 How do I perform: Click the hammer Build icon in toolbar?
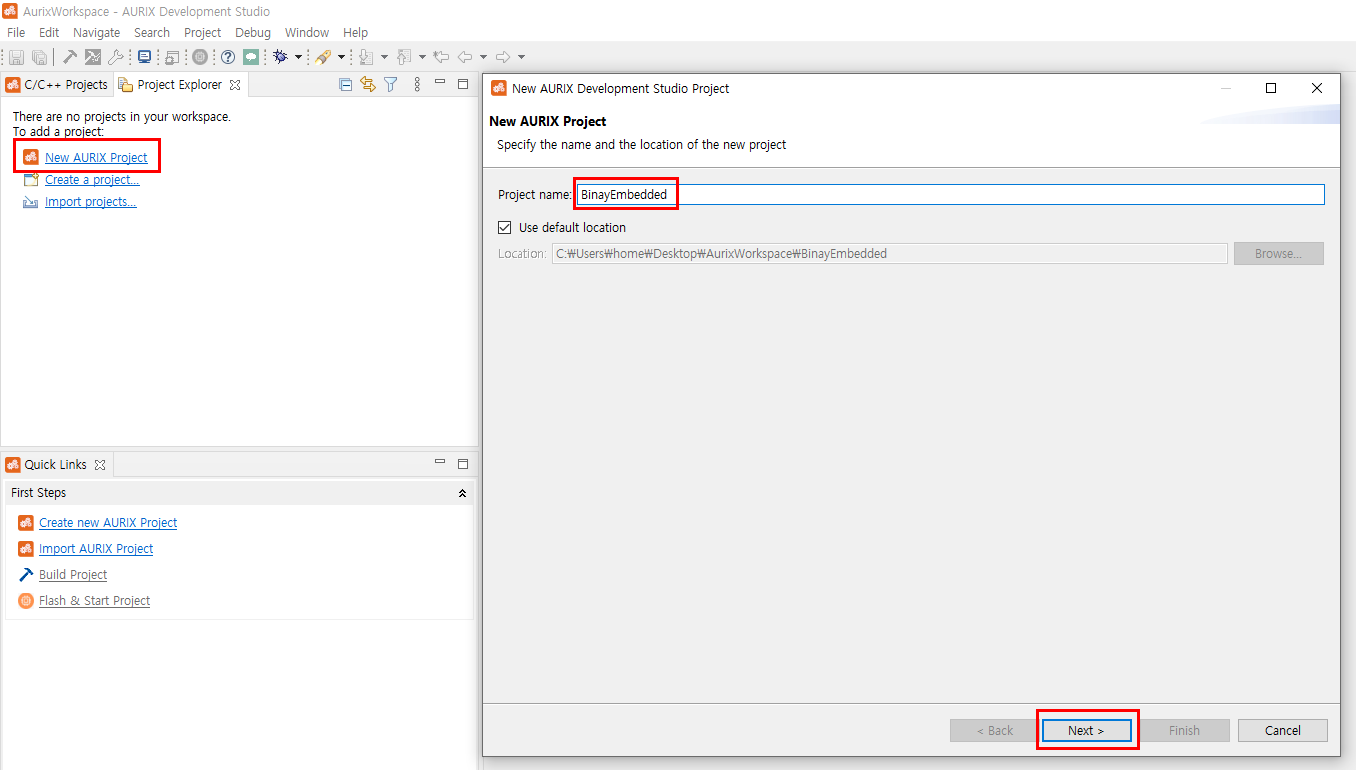tap(70, 57)
